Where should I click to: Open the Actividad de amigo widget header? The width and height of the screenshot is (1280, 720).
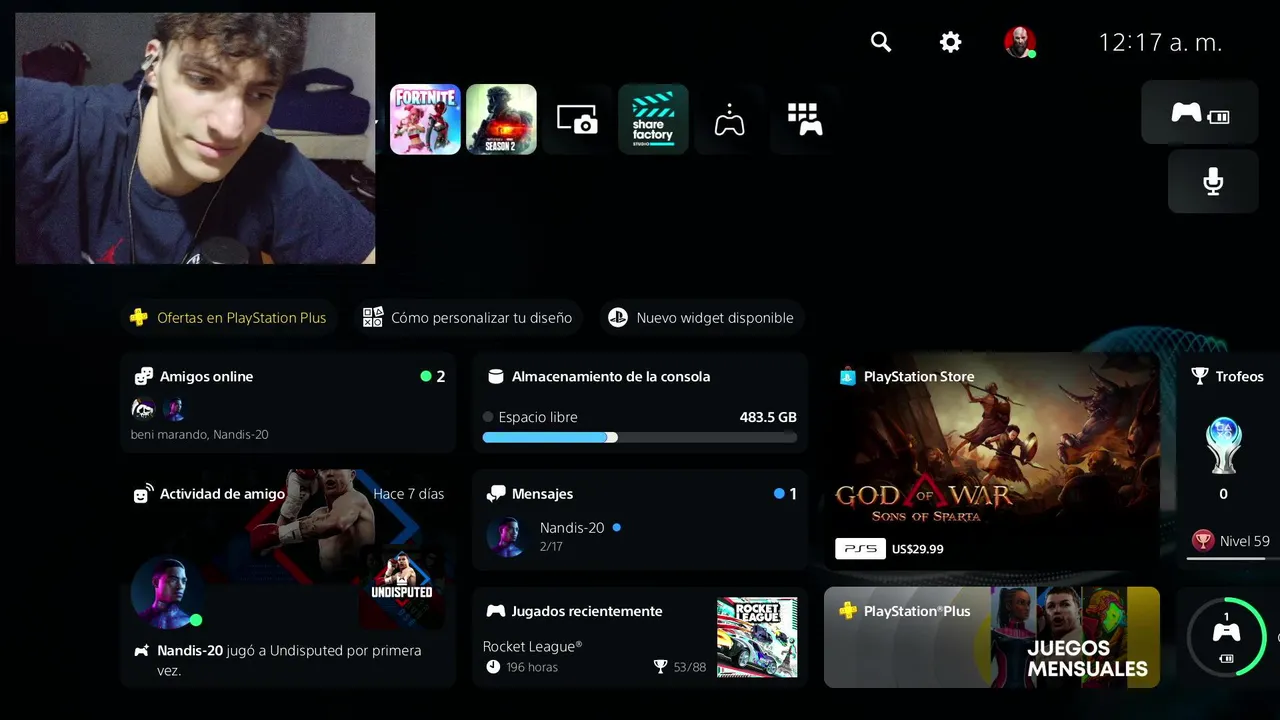210,494
